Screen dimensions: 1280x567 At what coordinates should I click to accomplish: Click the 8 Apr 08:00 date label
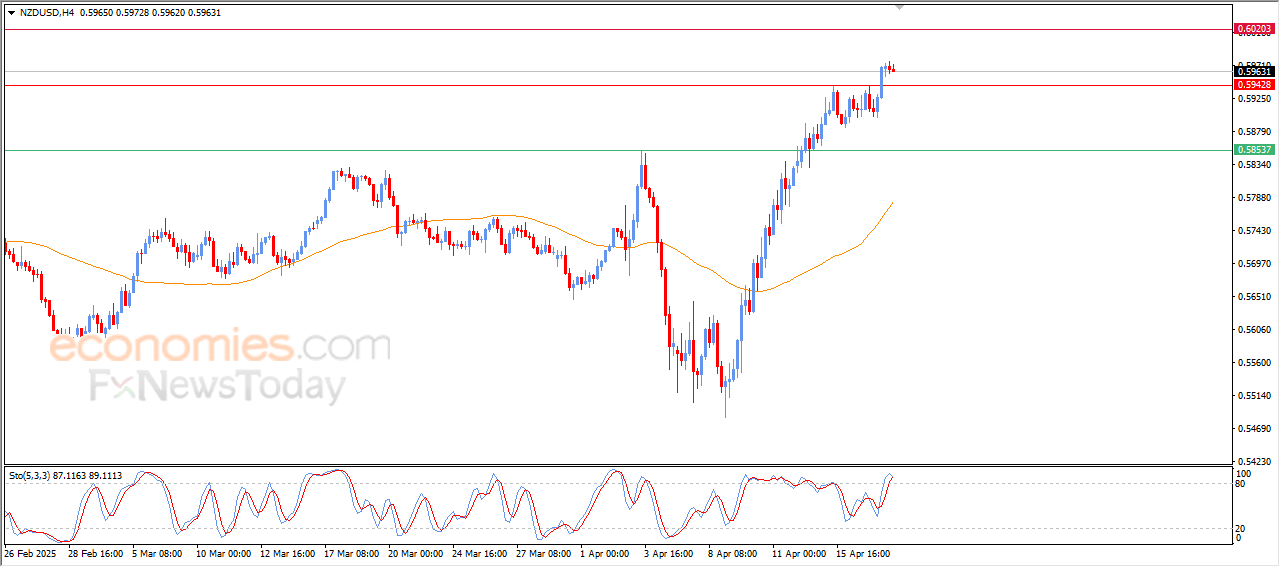click(x=733, y=552)
